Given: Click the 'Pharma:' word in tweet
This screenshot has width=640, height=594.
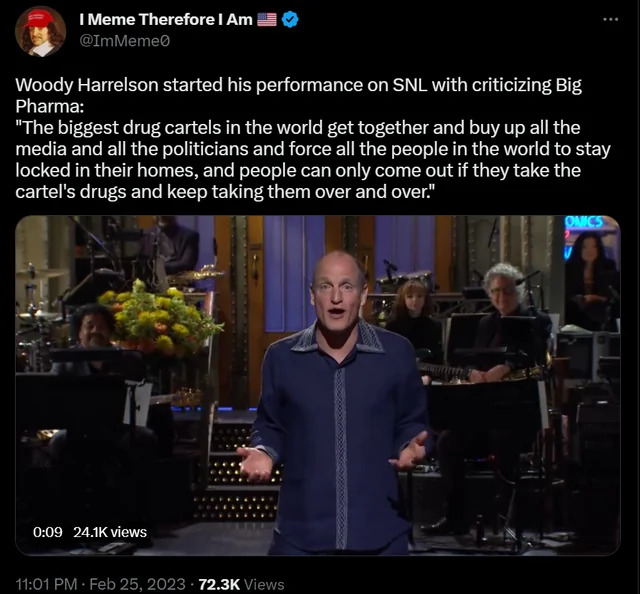Looking at the screenshot, I should tap(50, 106).
